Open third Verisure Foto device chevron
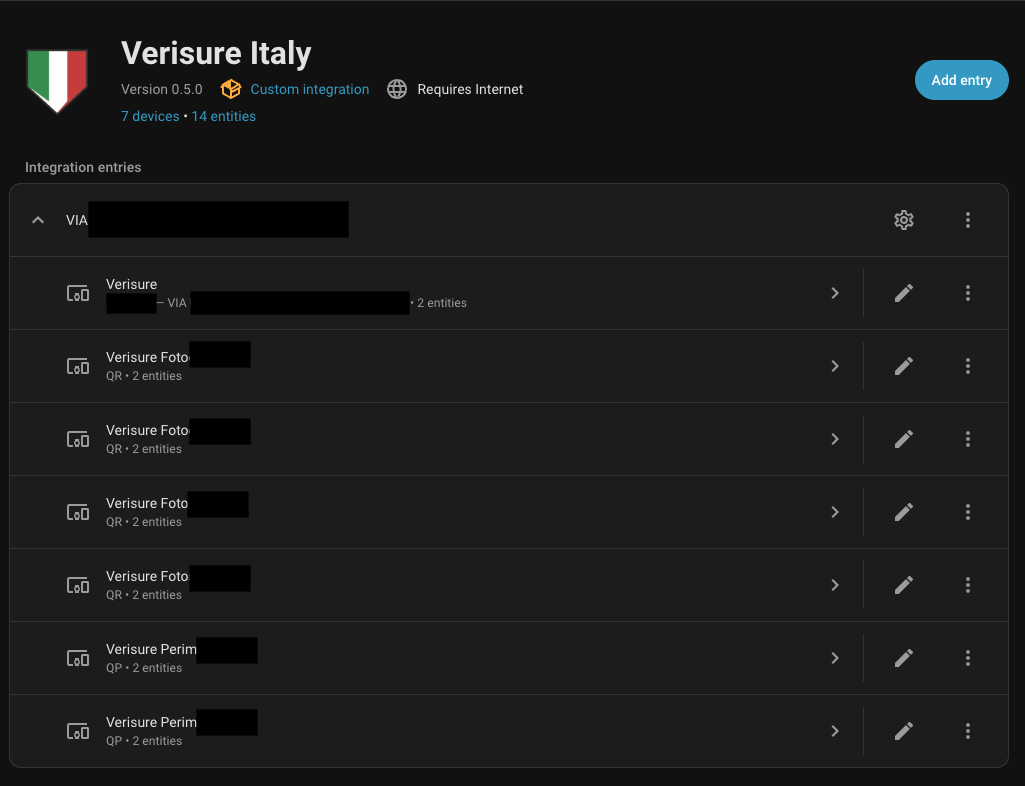 pos(835,512)
